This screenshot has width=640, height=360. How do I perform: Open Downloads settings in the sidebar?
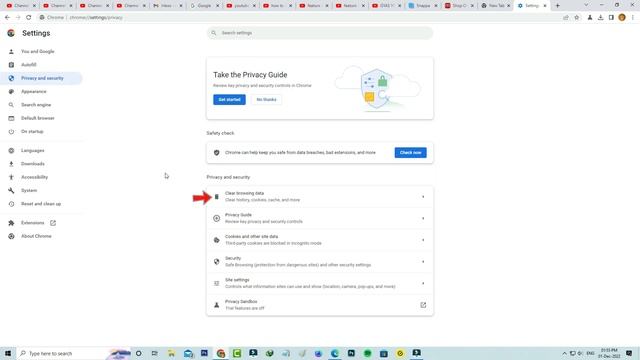(33, 164)
